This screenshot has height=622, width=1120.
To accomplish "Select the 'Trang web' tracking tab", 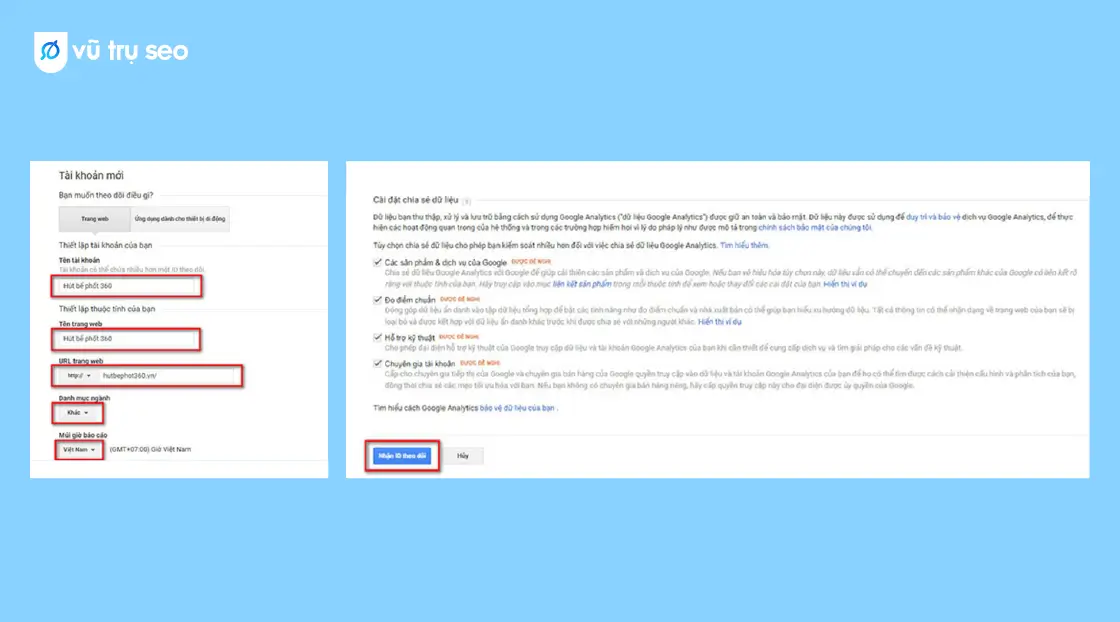I will 94,219.
